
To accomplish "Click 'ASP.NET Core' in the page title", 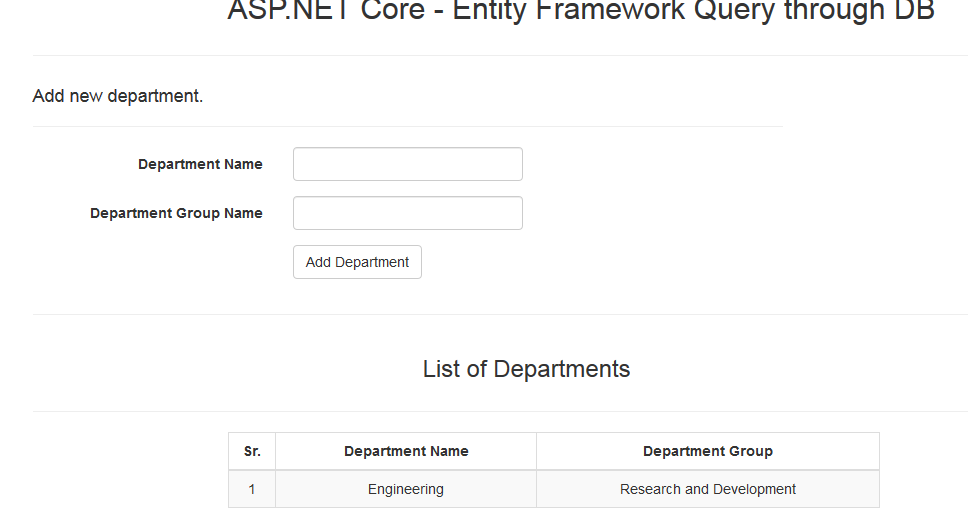I will [x=311, y=12].
